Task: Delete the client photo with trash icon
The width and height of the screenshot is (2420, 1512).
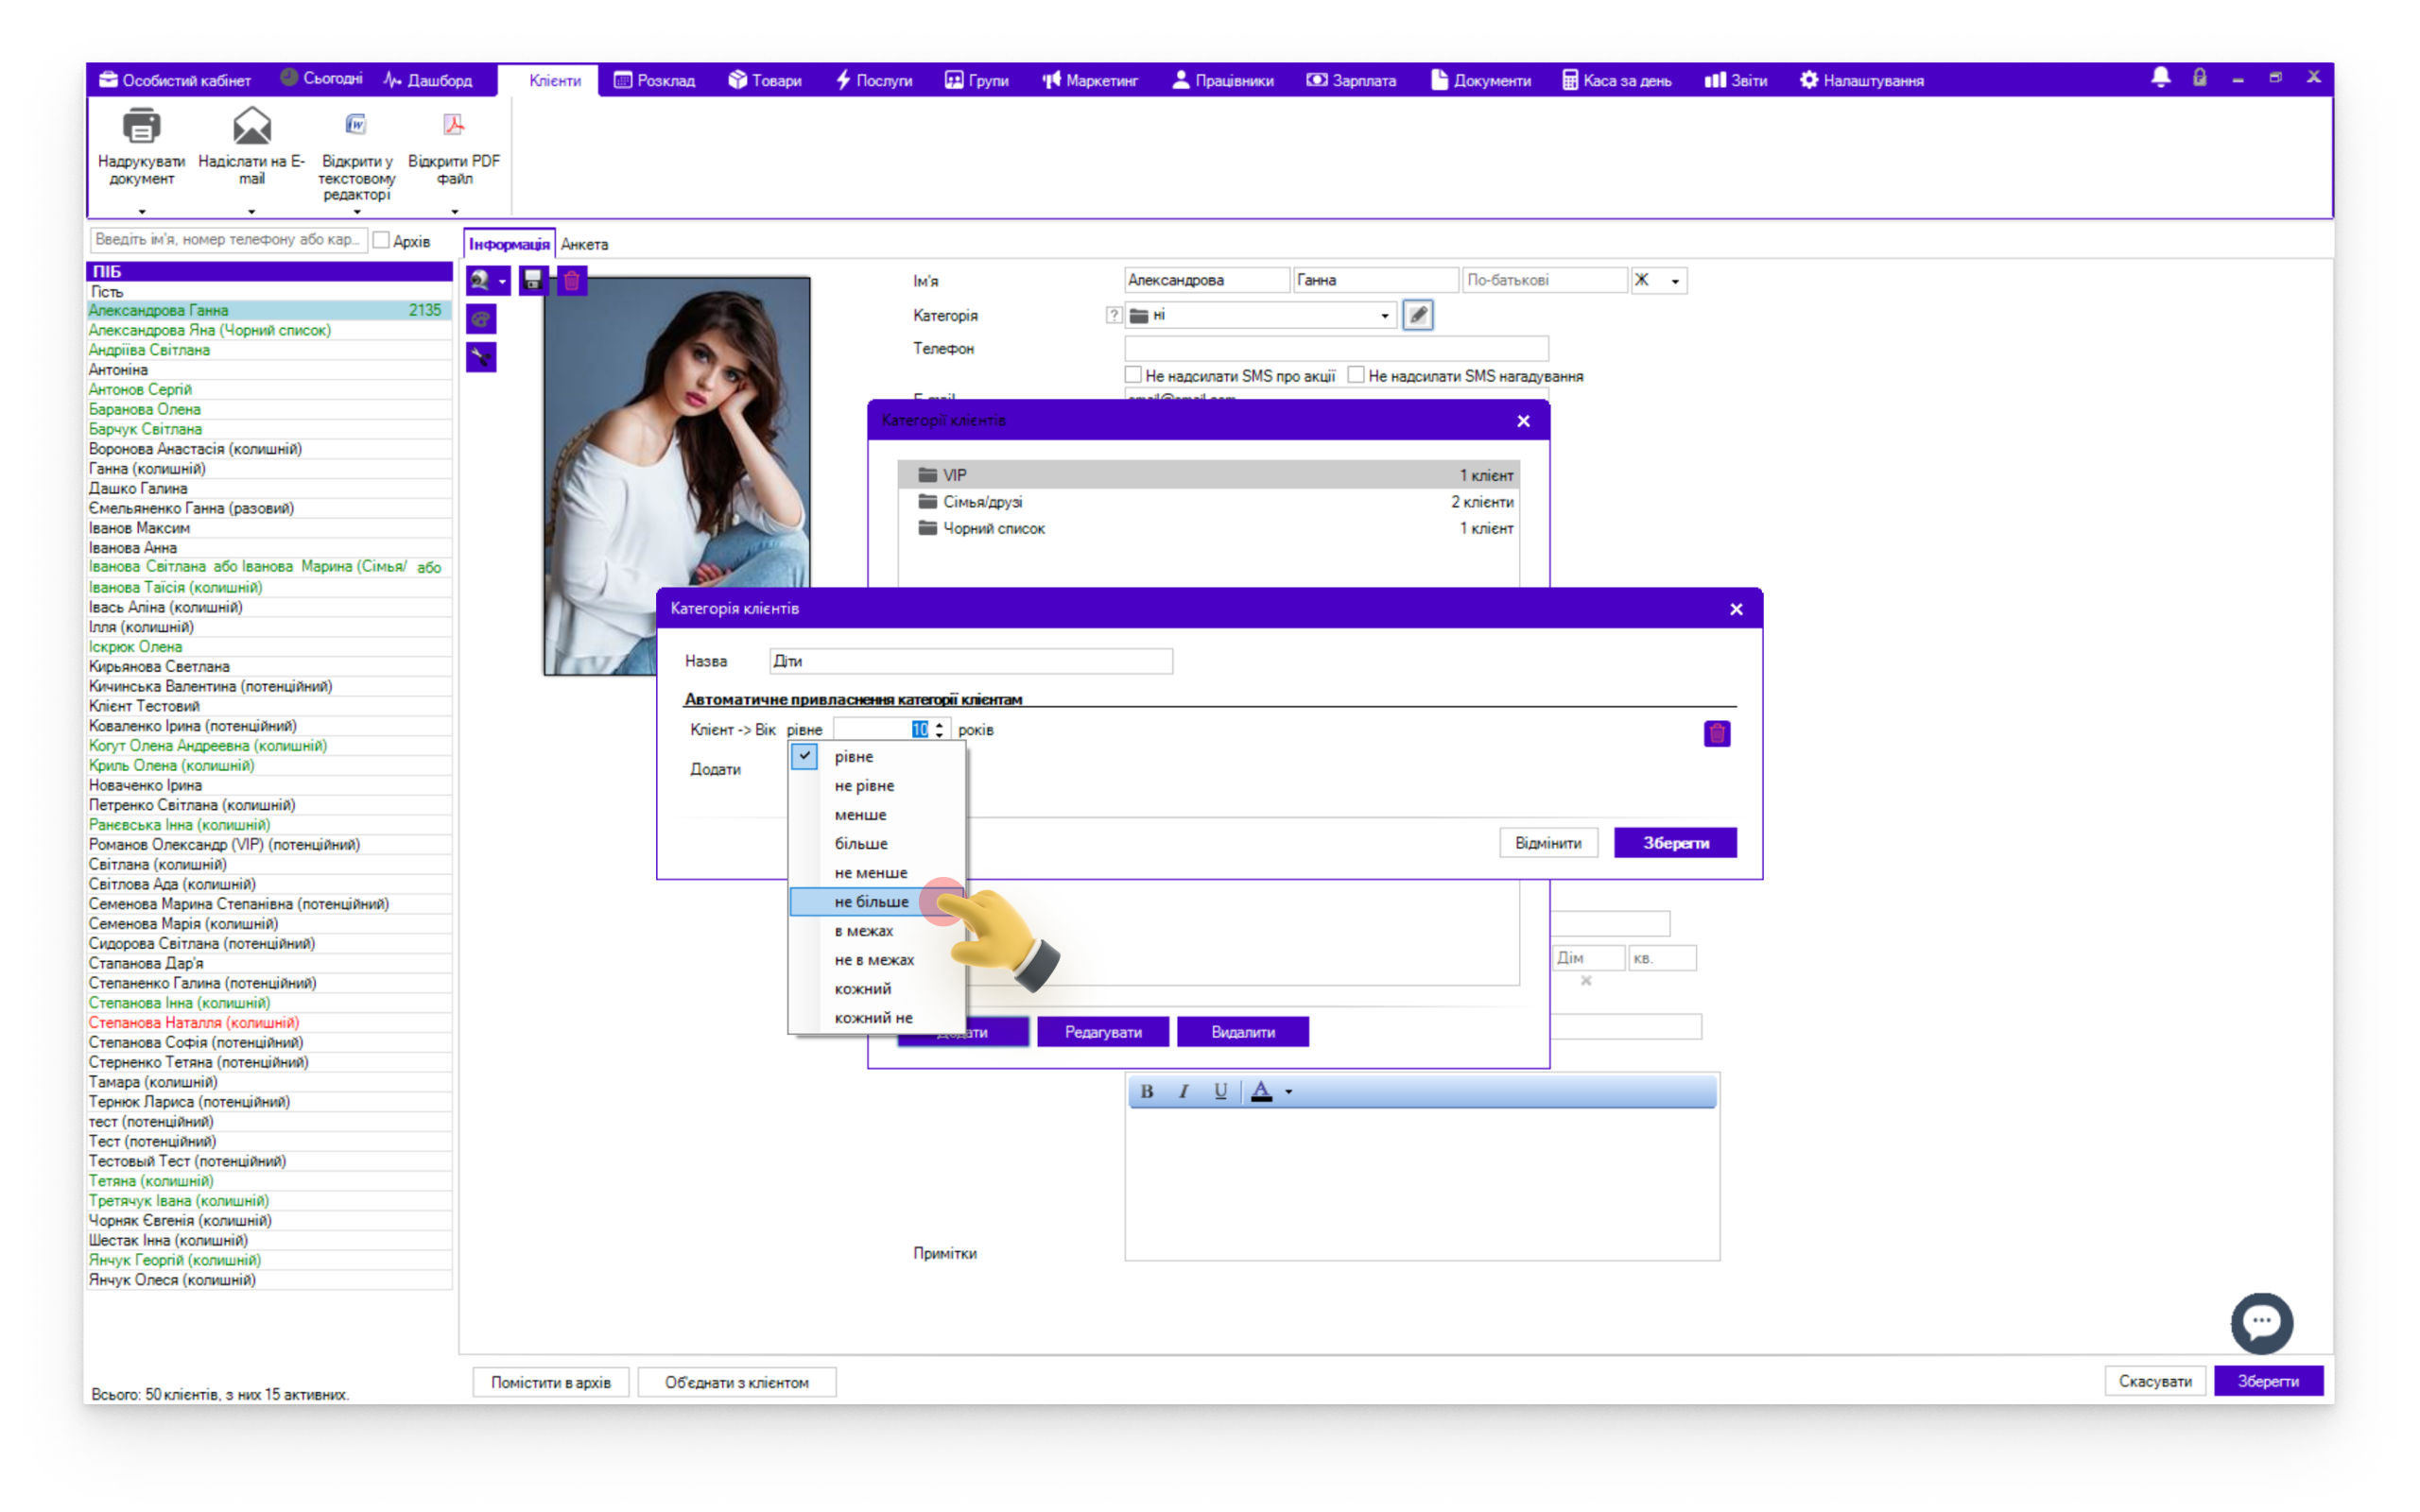Action: coord(571,280)
